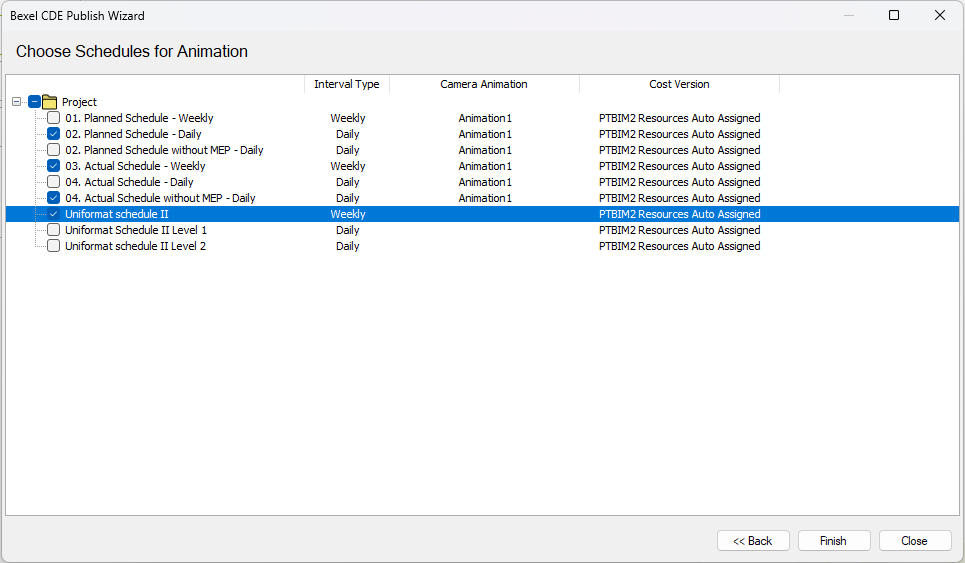Collapse the Project tree node
The height and width of the screenshot is (563, 965).
pos(17,102)
